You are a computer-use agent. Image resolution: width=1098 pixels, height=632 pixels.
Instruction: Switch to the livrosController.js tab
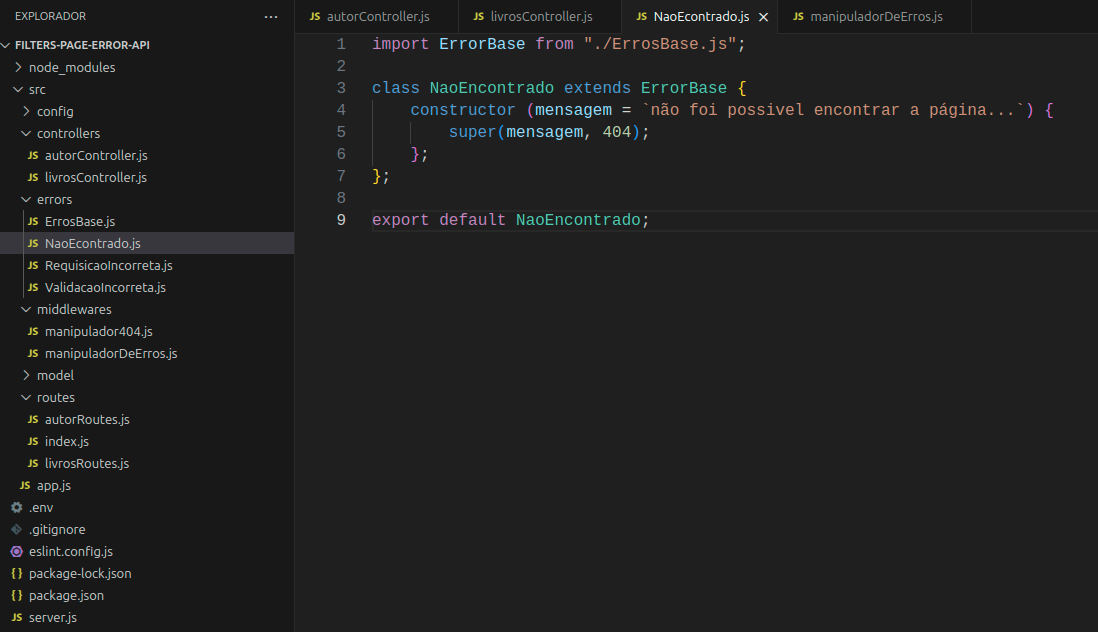pos(541,17)
